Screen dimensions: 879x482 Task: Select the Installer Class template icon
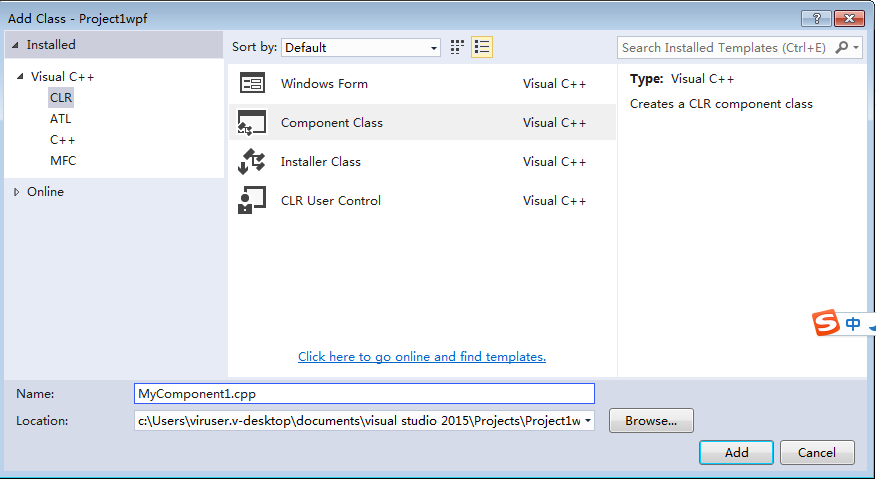coord(252,161)
